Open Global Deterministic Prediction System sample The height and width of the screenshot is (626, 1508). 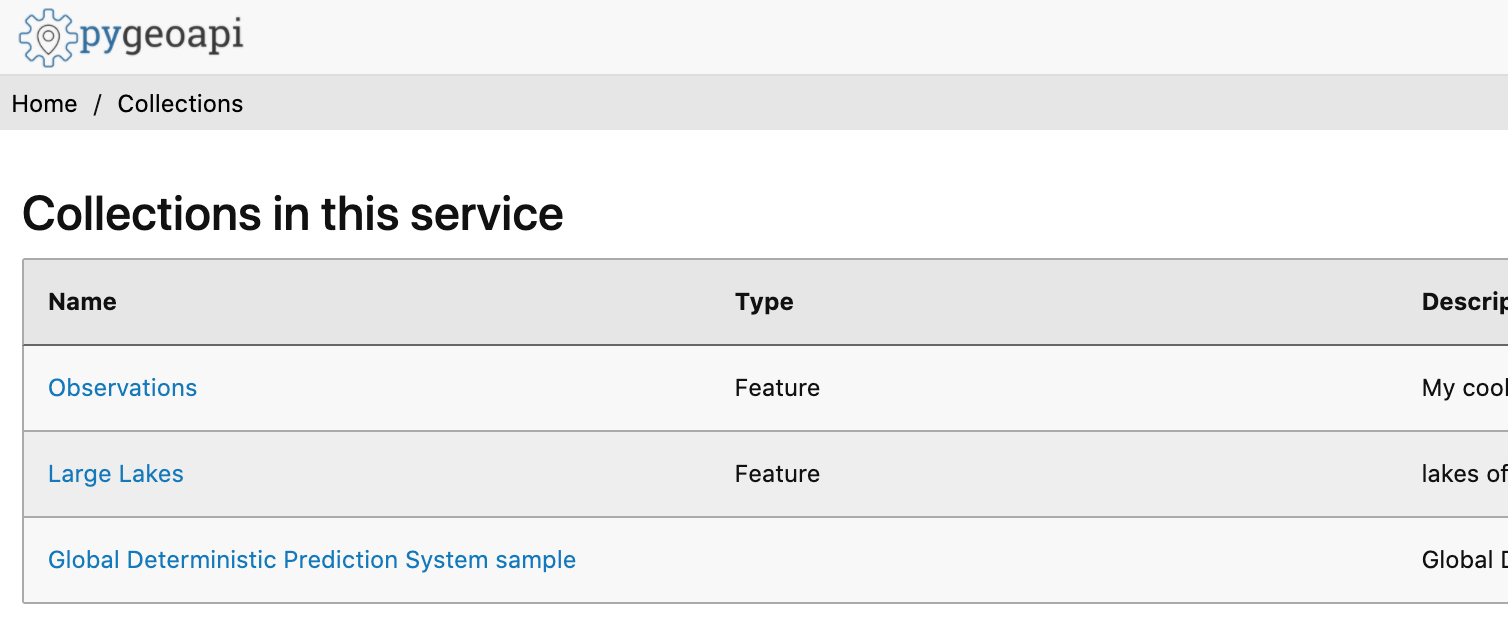[312, 560]
